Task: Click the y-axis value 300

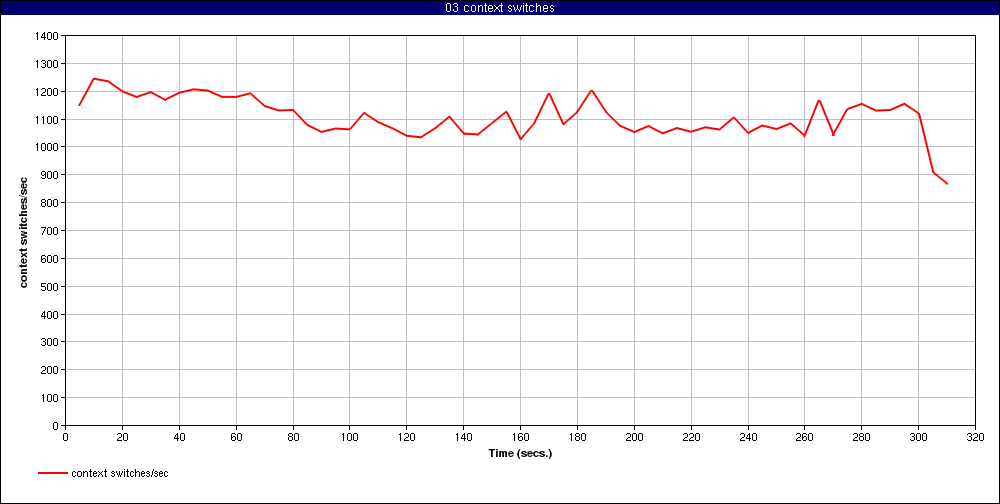Action: [50, 342]
